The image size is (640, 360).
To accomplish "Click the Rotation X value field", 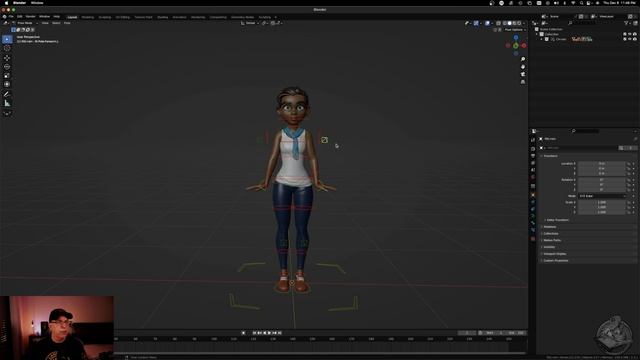I will [602, 180].
